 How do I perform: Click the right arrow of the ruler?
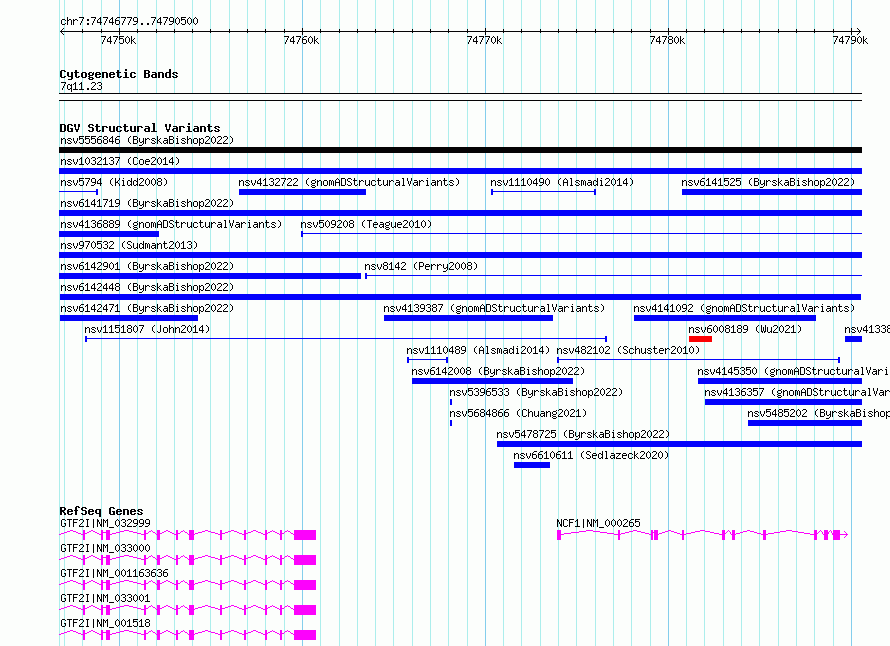point(858,31)
